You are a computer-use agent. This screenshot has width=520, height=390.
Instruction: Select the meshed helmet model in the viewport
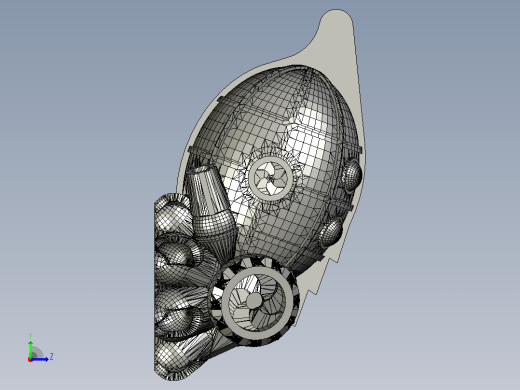click(260, 195)
